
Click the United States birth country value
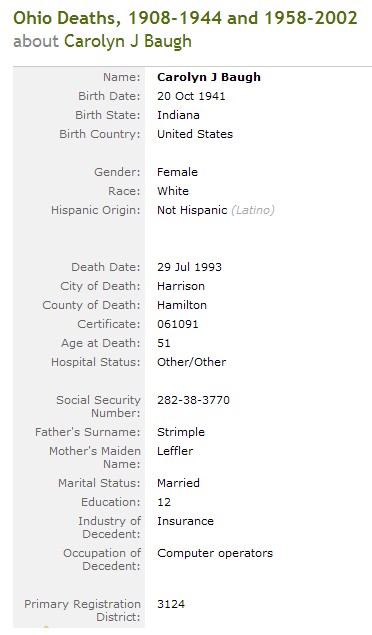click(195, 134)
